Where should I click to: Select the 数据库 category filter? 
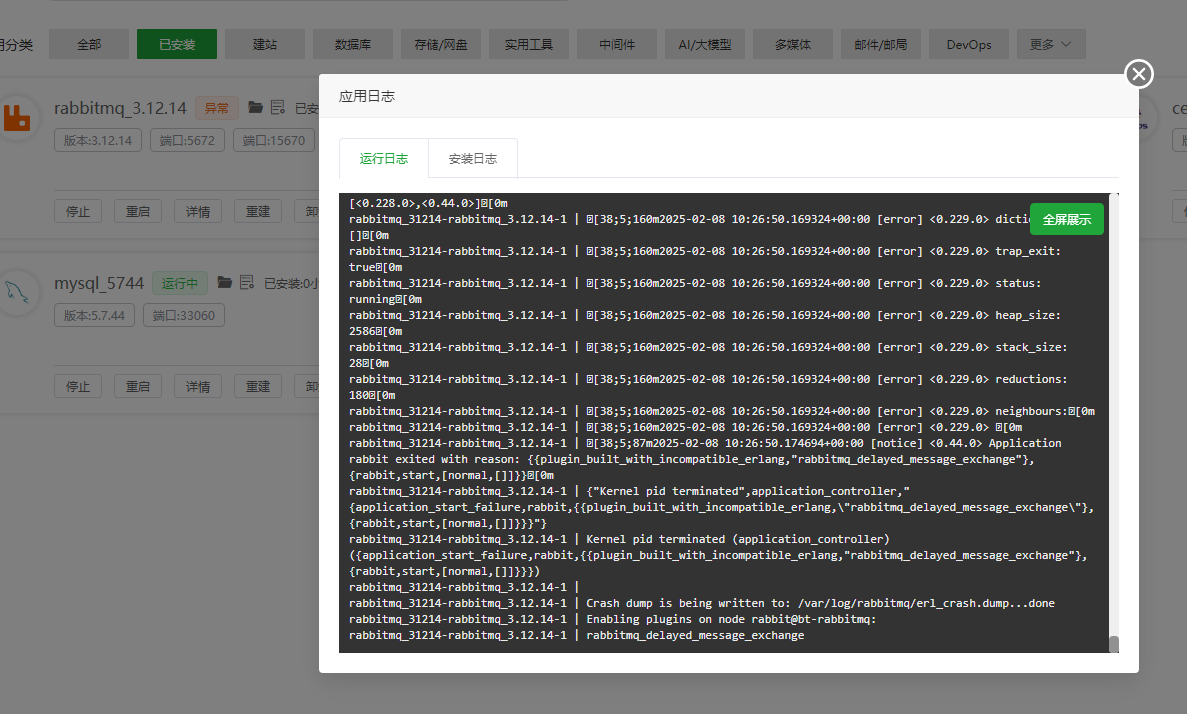[x=353, y=45]
